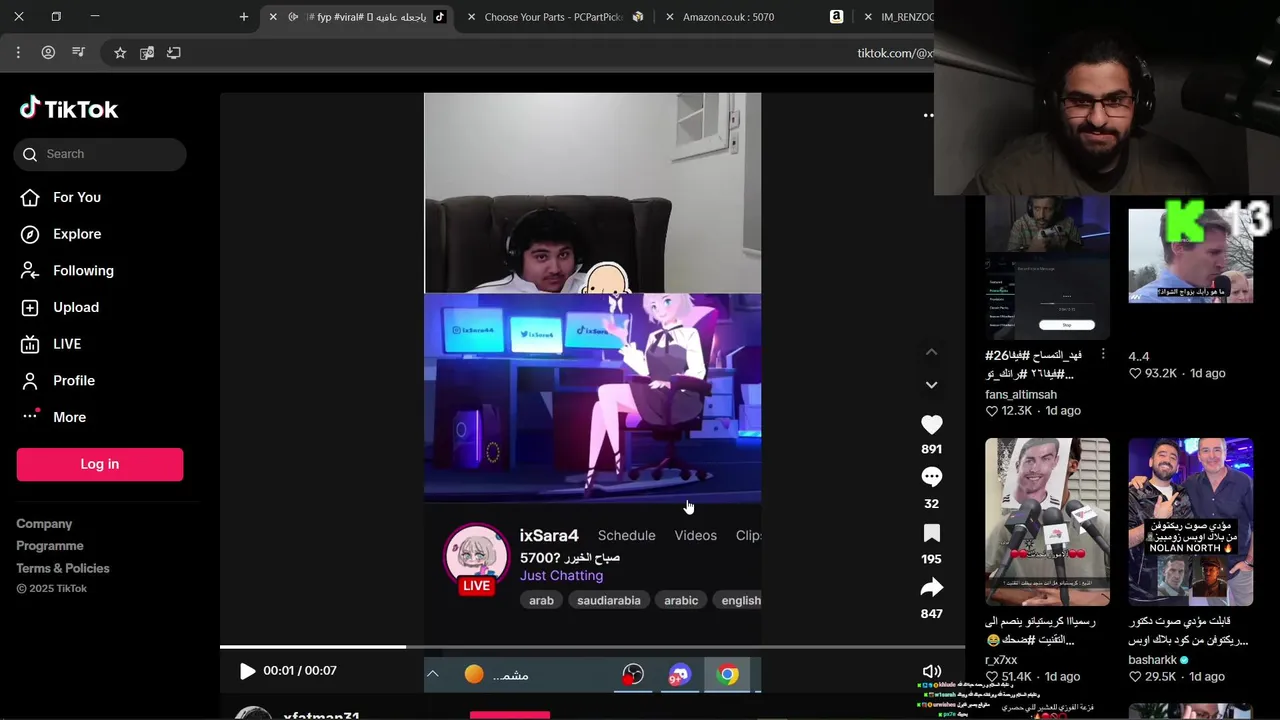This screenshot has height=720, width=1280.
Task: Expand the Company footer section
Action: coord(44,524)
